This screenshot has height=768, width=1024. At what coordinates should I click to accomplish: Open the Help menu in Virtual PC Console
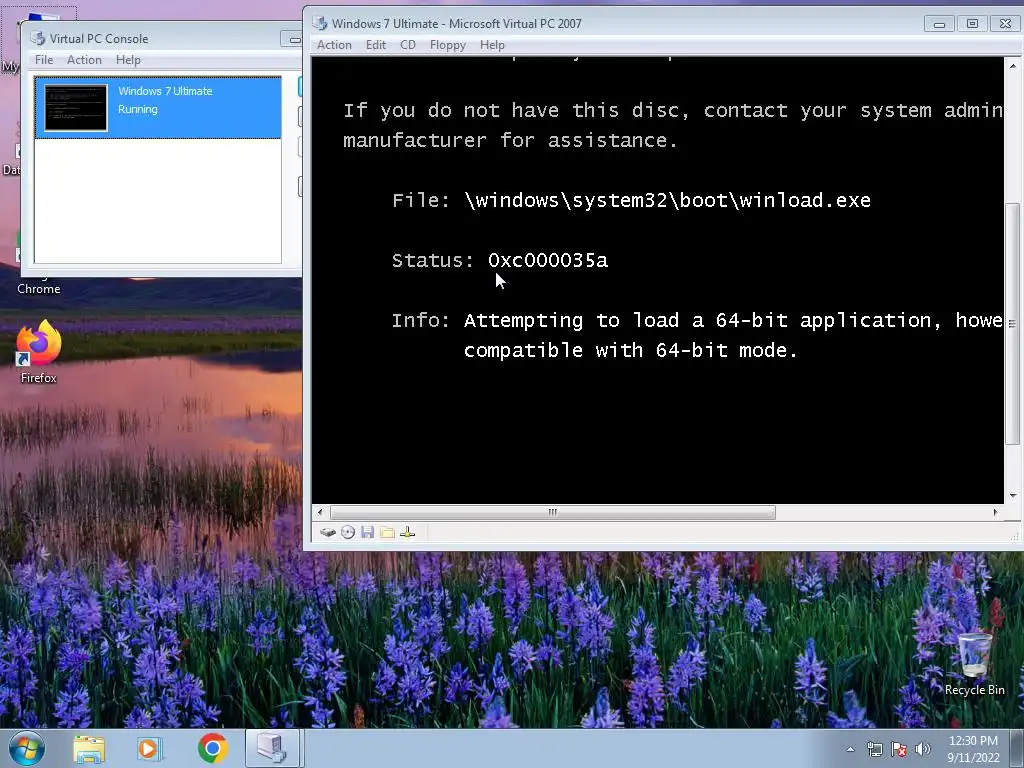(128, 59)
